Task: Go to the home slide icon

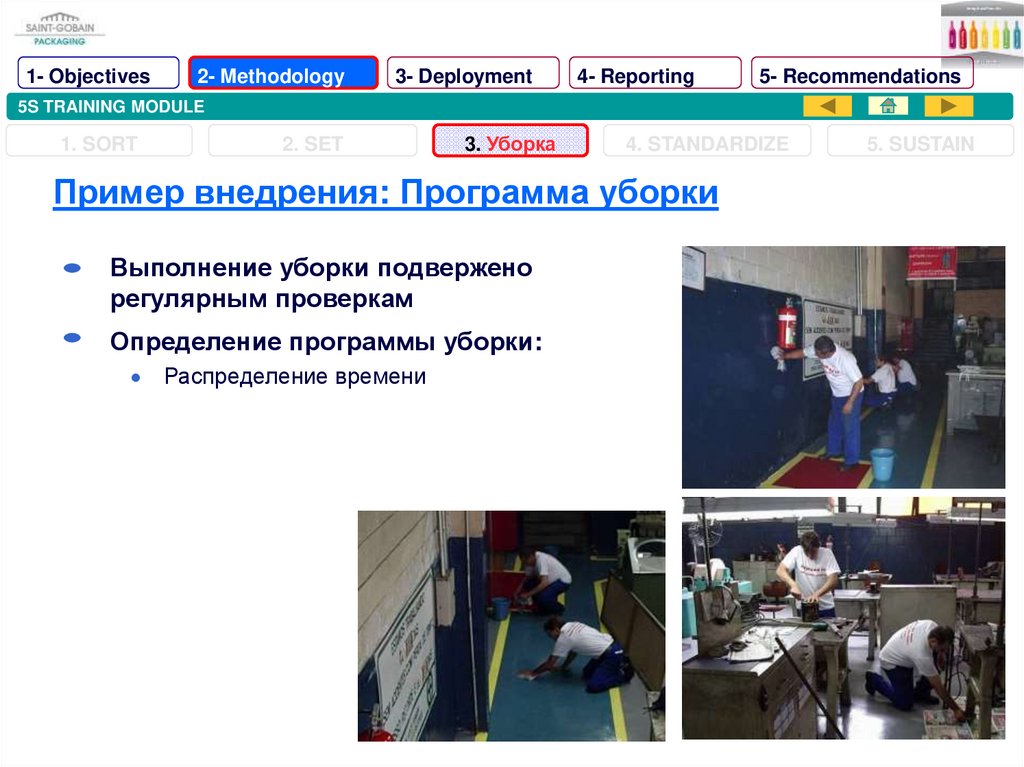Action: (887, 106)
